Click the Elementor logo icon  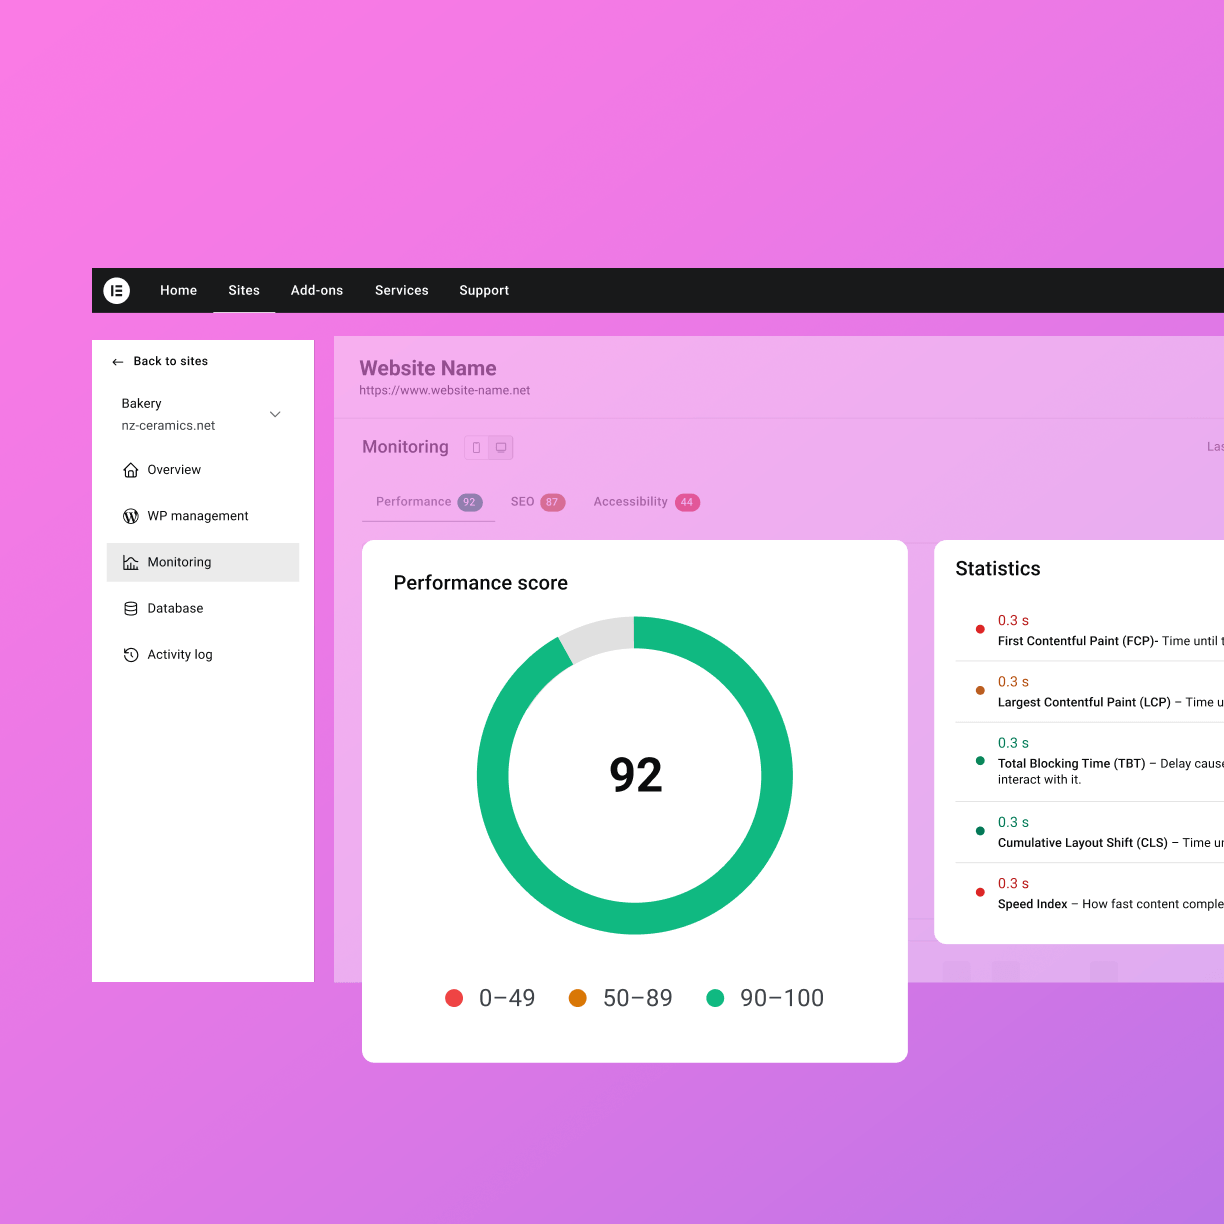[117, 291]
